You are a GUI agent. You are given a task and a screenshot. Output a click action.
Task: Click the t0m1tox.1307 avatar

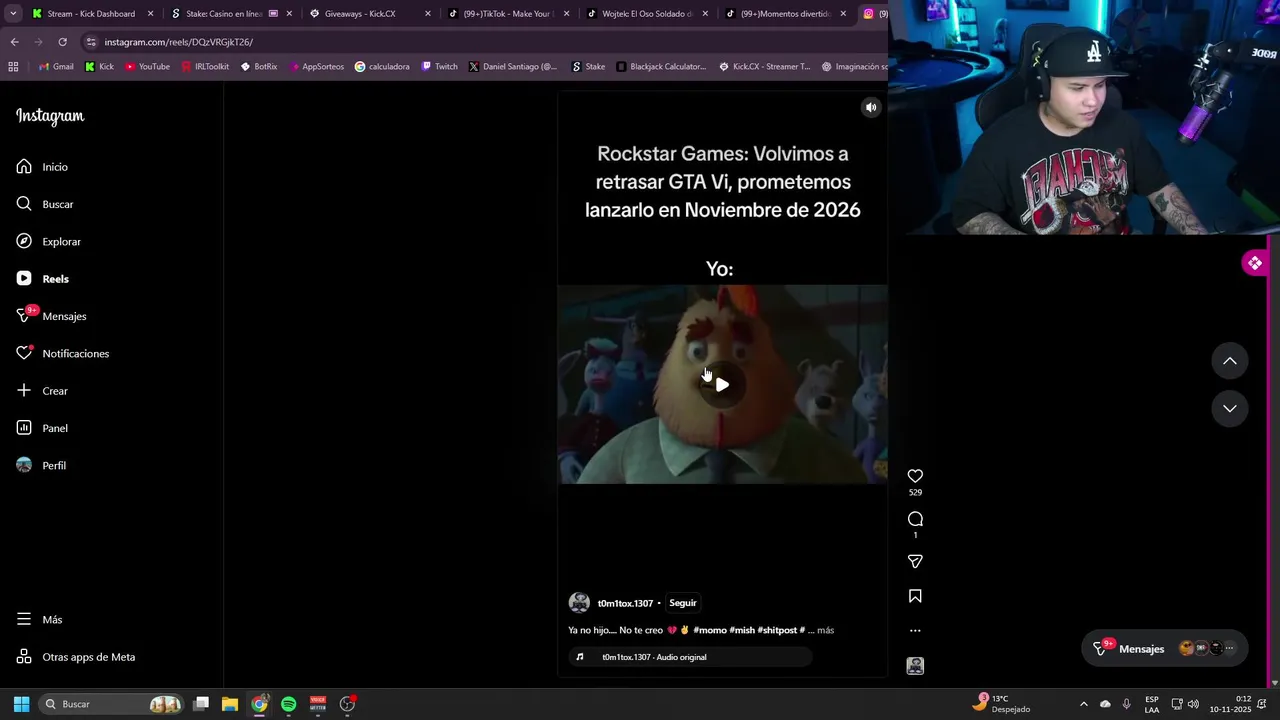(x=579, y=603)
